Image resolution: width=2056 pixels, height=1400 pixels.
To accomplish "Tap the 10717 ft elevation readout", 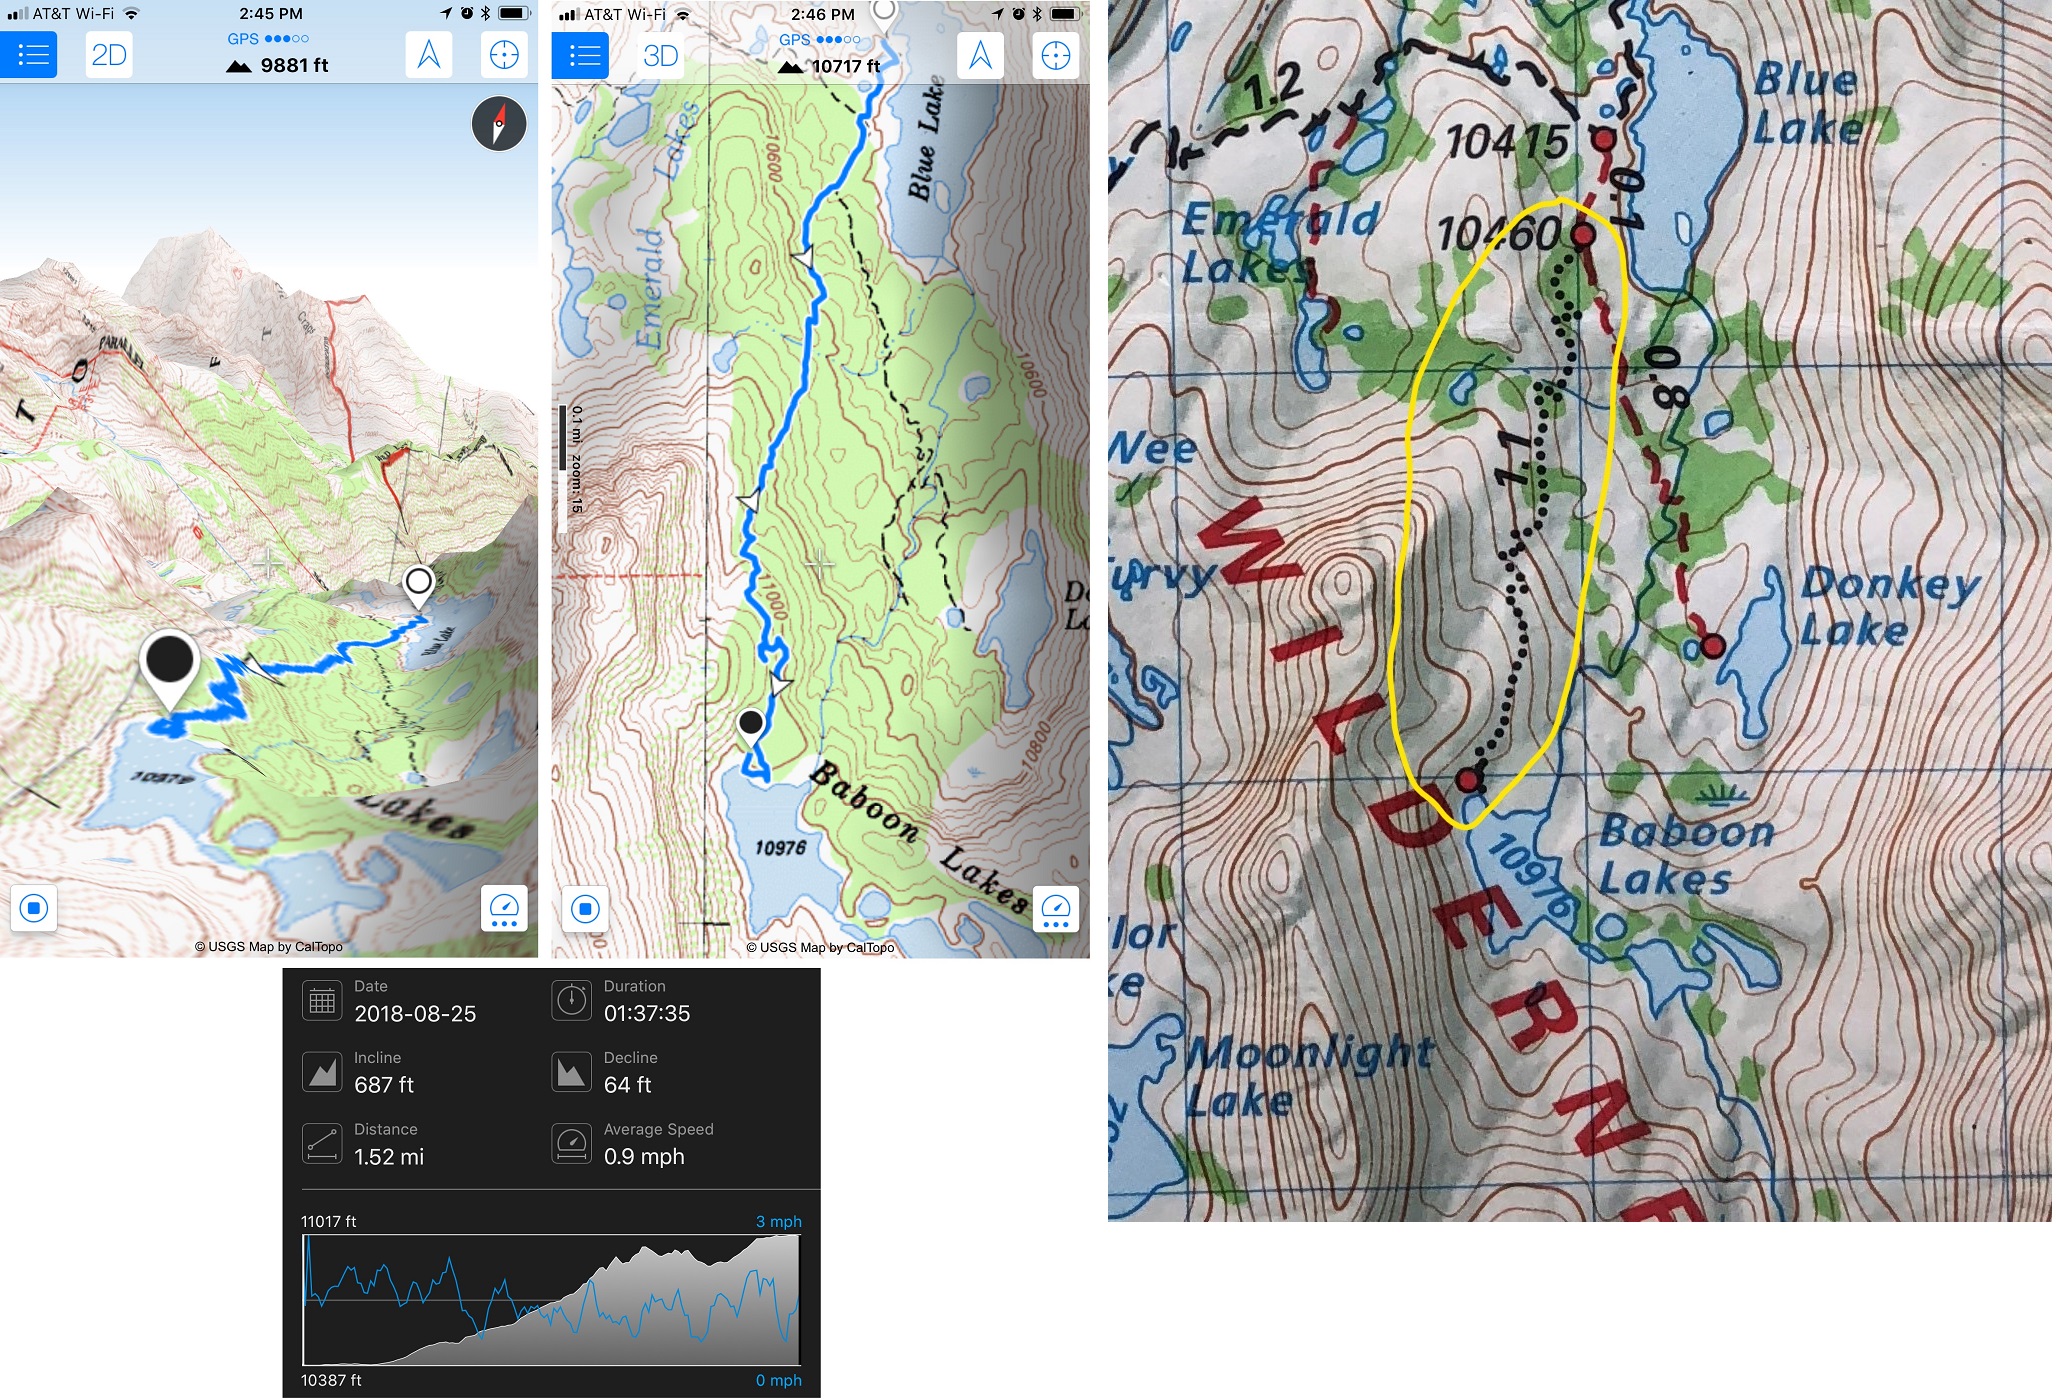I will click(829, 66).
